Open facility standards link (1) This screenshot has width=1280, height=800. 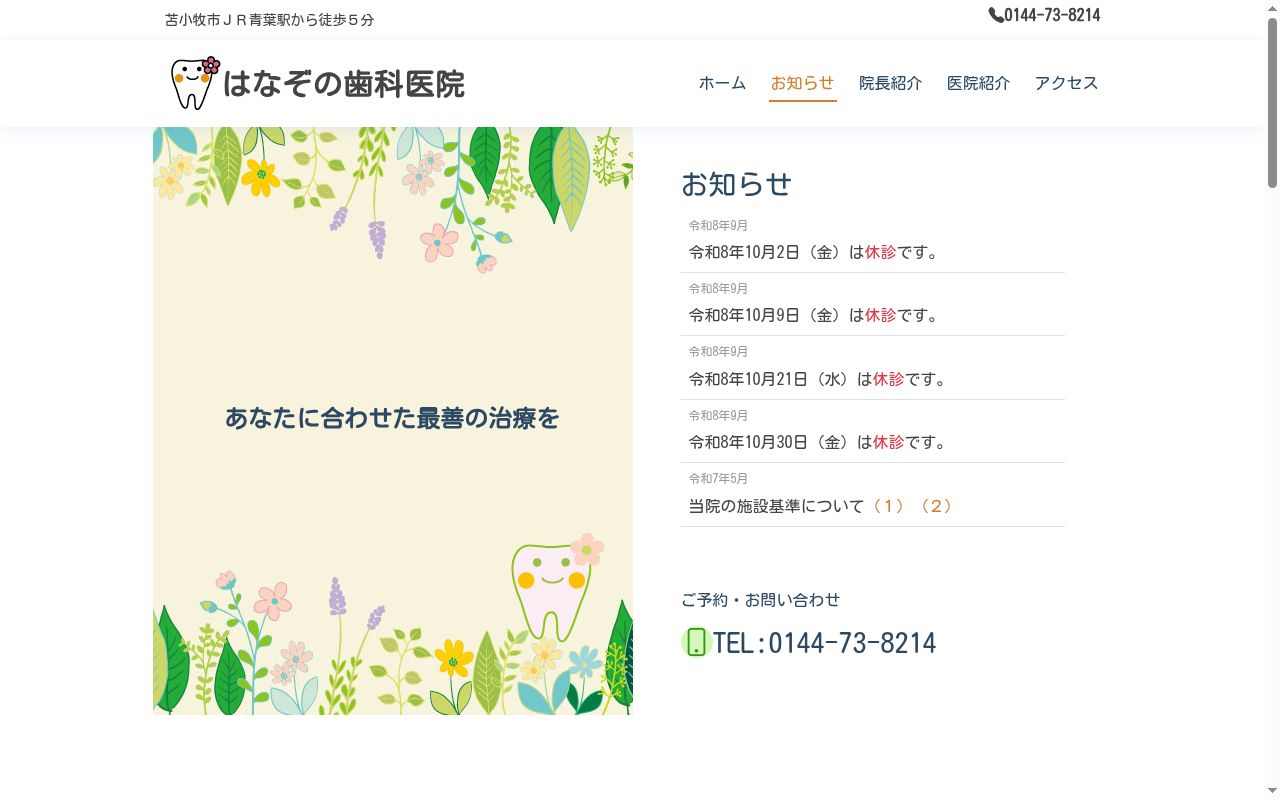[887, 506]
